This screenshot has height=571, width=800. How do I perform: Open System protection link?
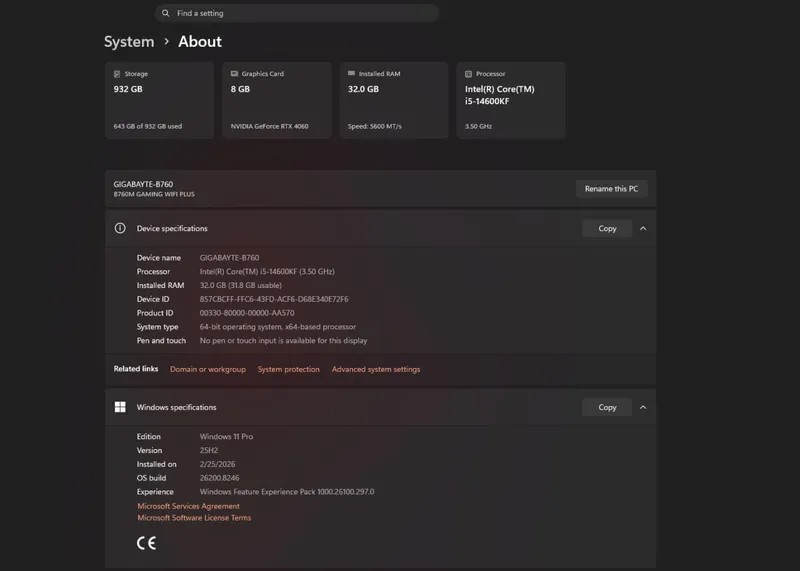[289, 369]
